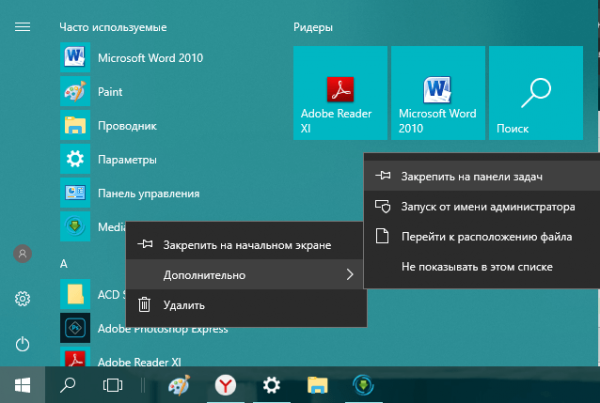The height and width of the screenshot is (403, 600).
Task: Select Закрепить на панели задач
Action: (x=482, y=176)
